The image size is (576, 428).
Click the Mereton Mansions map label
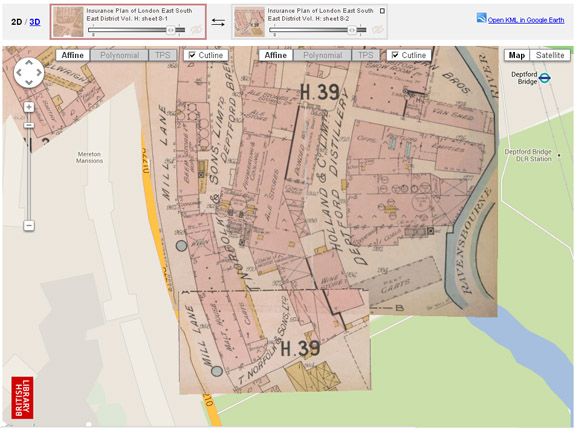(x=90, y=158)
